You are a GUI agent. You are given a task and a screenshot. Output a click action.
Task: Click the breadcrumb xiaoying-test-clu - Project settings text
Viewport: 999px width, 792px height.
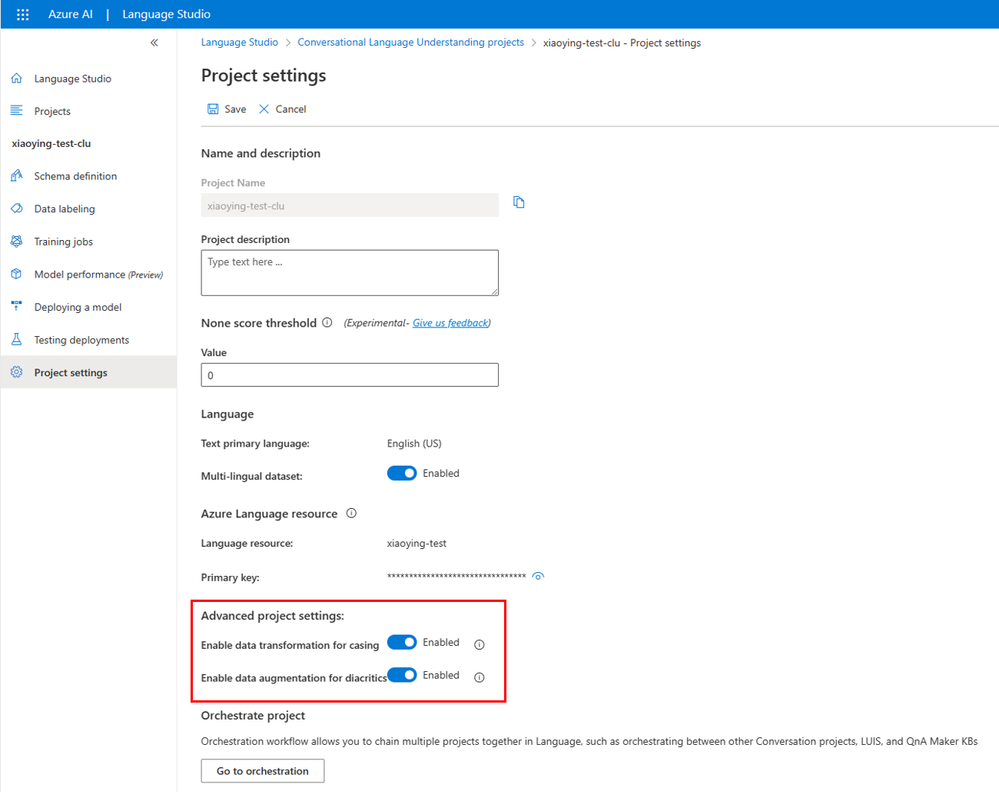click(622, 43)
